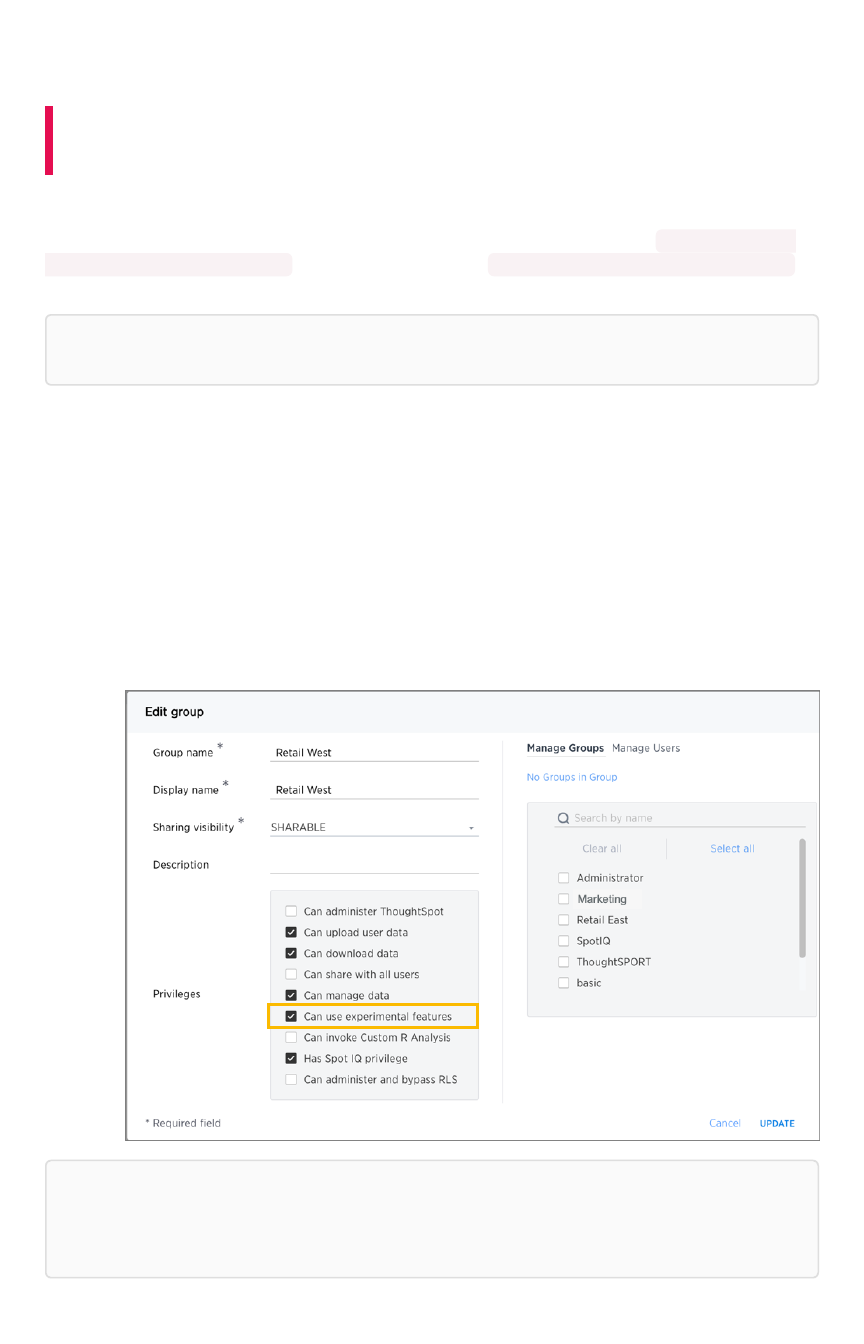
Task: Click the search magnifier icon
Action: (x=563, y=818)
